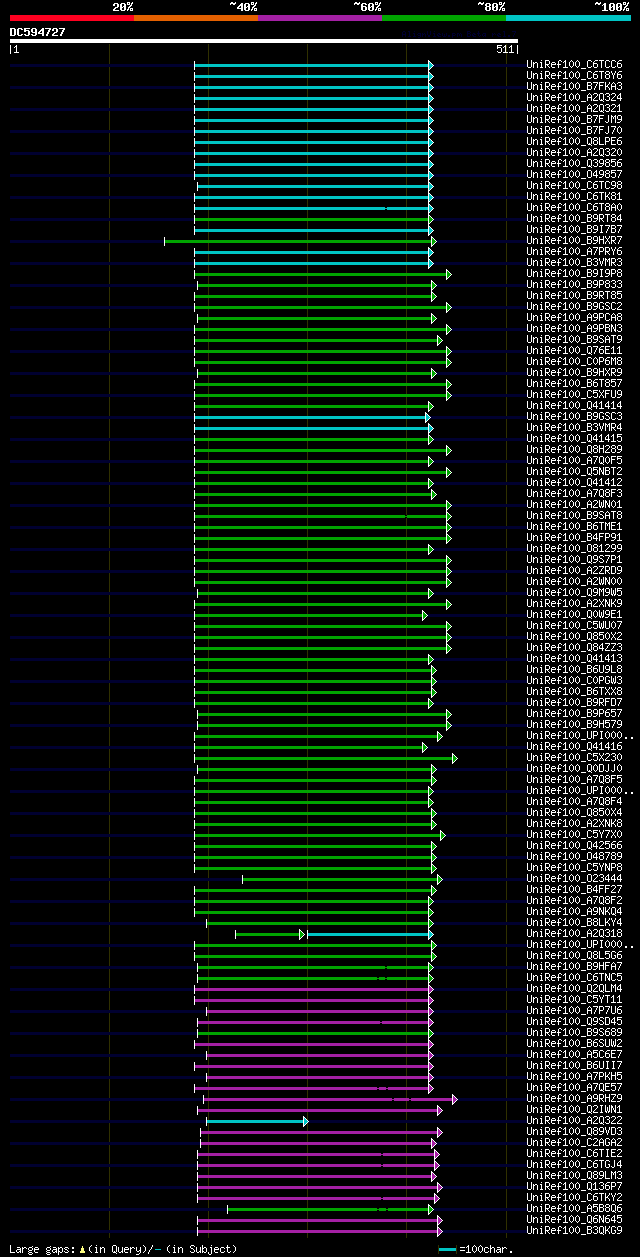The width and height of the screenshot is (640, 1257).
Task: Click the orange ~40% identity legend segment
Action: click(x=196, y=17)
